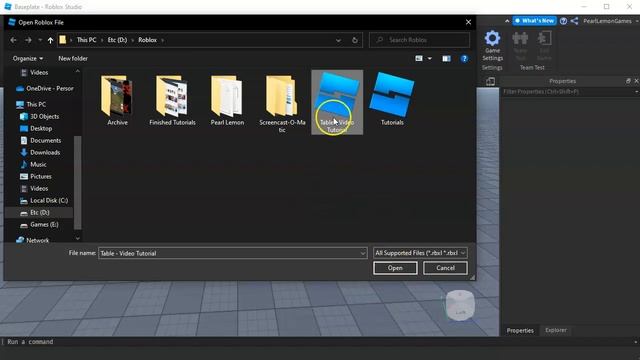Select OneDrive - Personal in sidebar

click(44, 88)
